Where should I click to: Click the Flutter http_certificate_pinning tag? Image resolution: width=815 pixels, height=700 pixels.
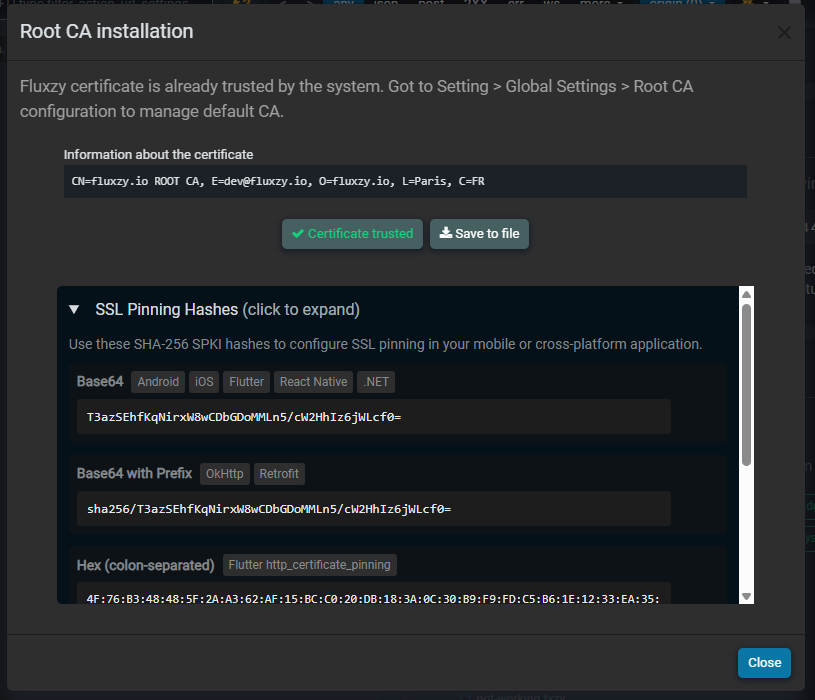(x=309, y=565)
